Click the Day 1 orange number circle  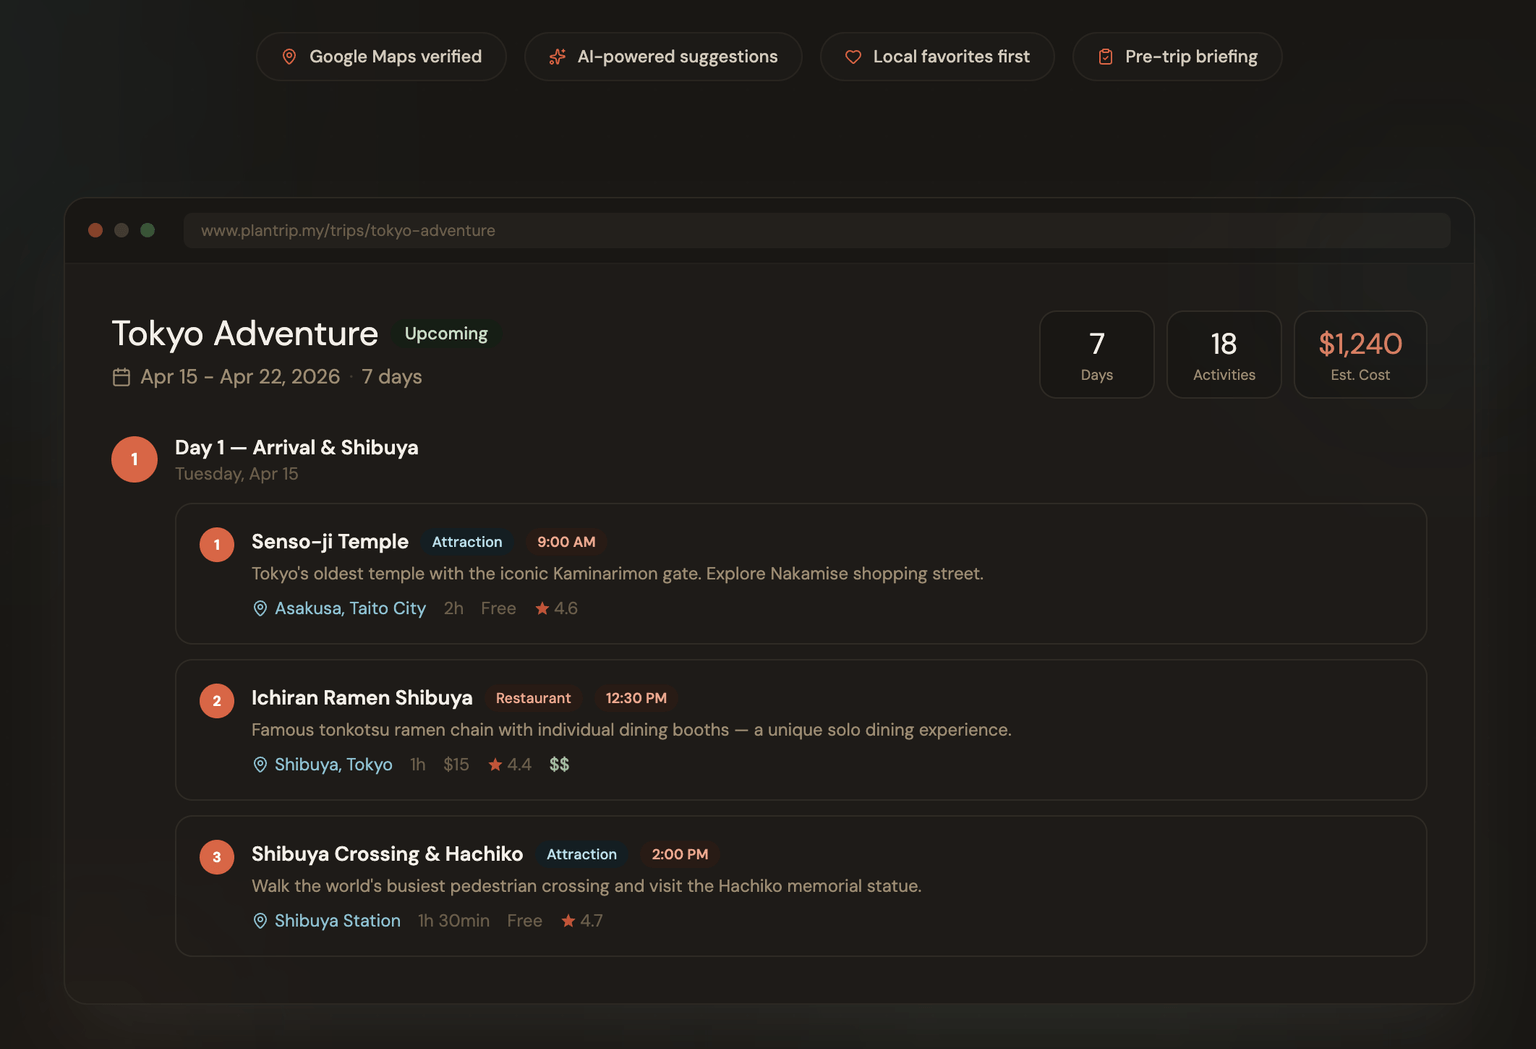pyautogui.click(x=134, y=459)
